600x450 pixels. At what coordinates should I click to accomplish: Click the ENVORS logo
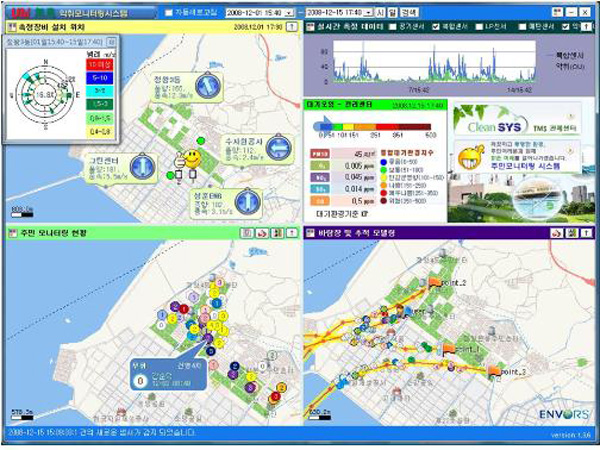[564, 414]
